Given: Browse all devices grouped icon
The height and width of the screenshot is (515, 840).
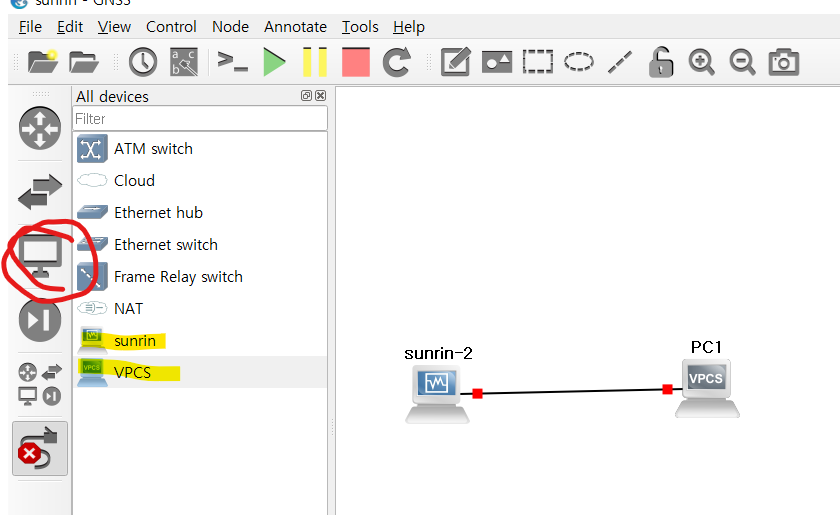Looking at the screenshot, I should coord(40,384).
